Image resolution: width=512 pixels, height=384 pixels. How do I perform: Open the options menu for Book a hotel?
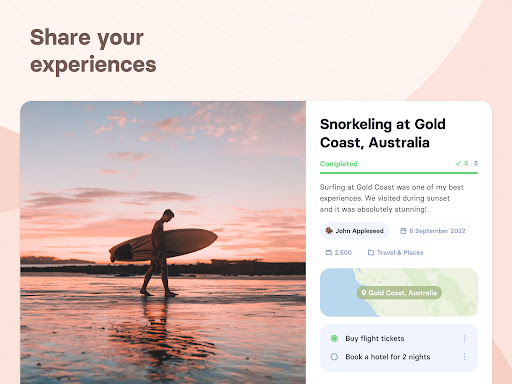click(x=464, y=357)
